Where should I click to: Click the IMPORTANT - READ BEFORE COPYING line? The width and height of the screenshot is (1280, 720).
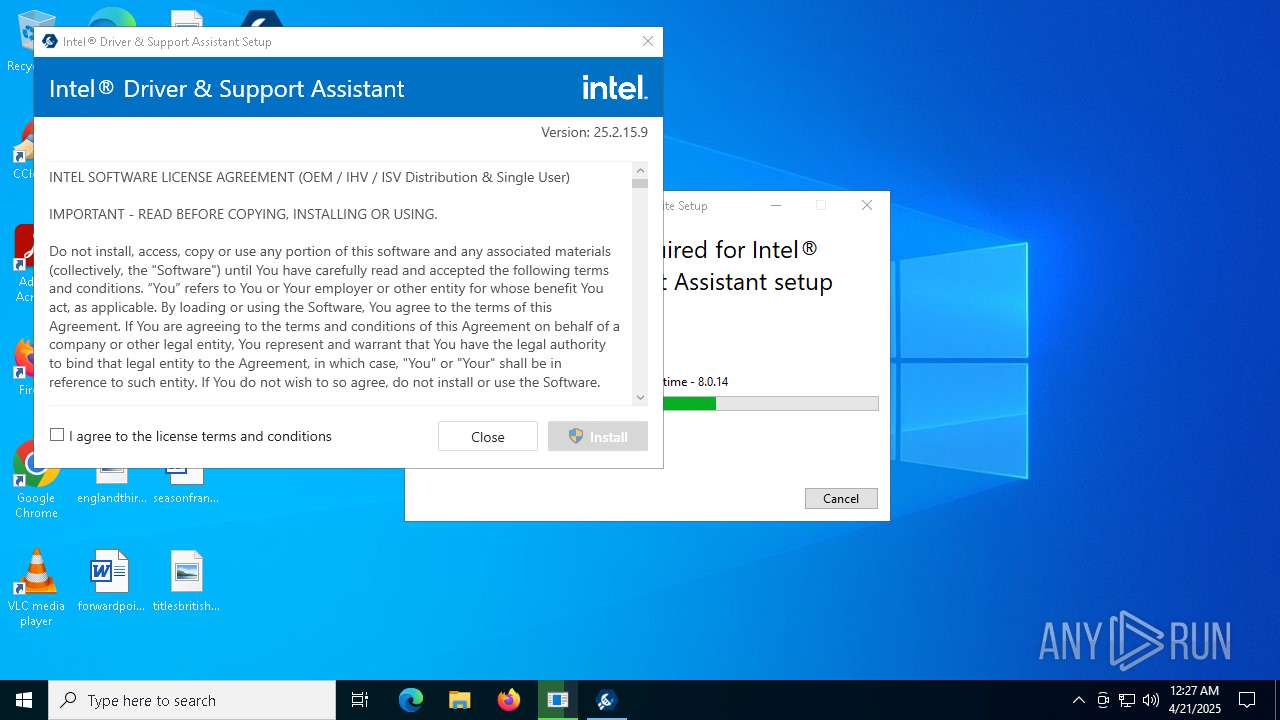[243, 214]
